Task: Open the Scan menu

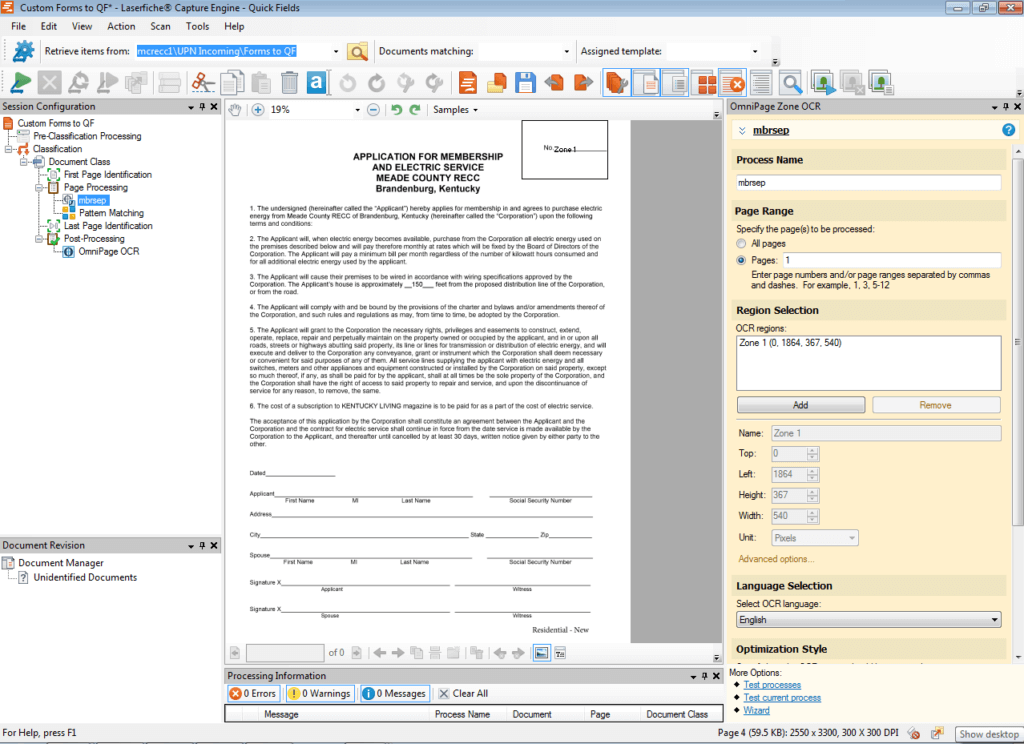Action: [x=161, y=26]
